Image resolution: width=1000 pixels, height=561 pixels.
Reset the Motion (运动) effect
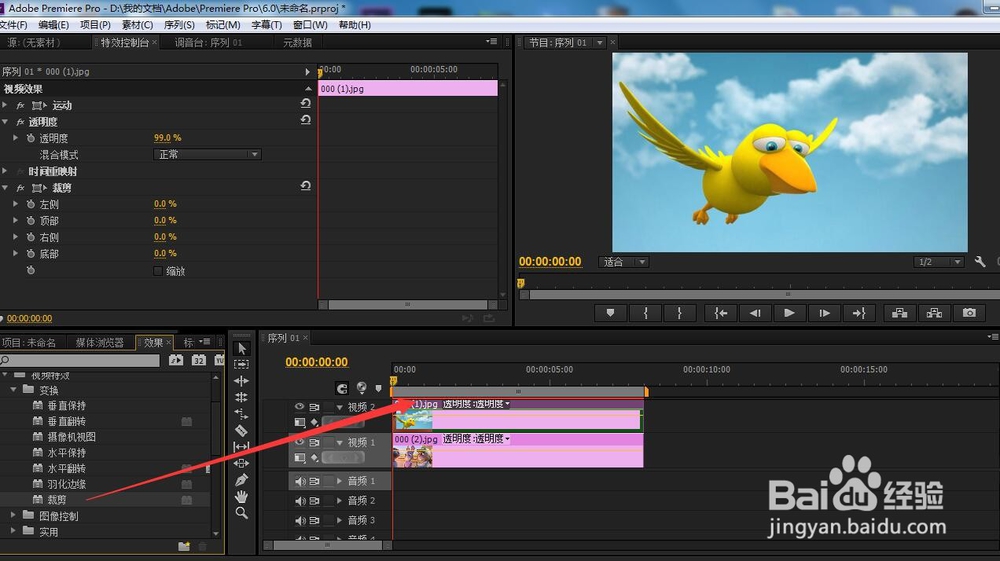(305, 103)
